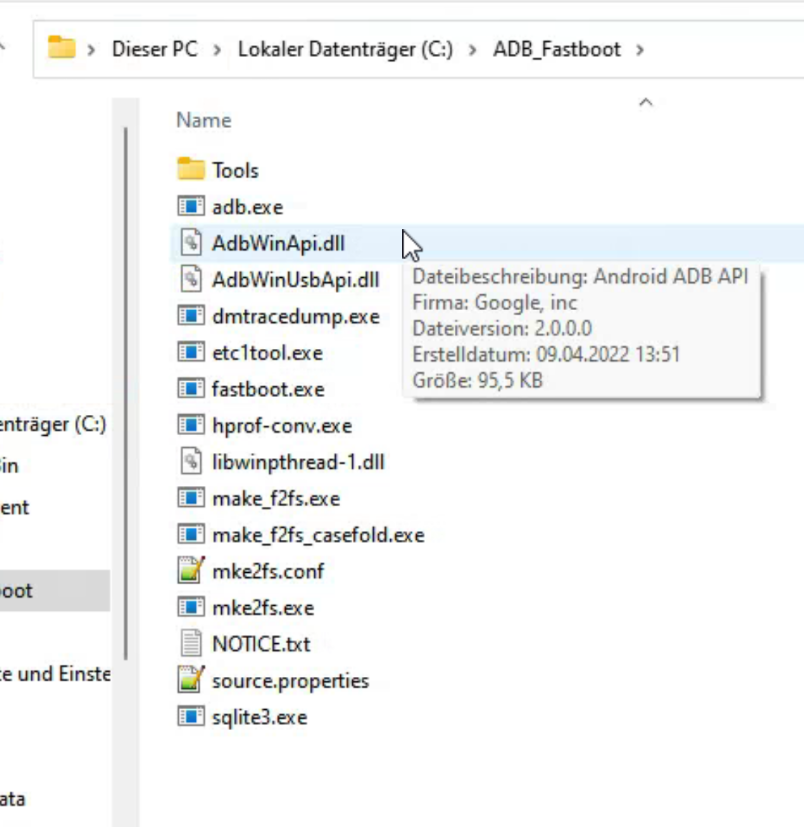Click the AdbWinUsbApi.dll file icon
This screenshot has width=804, height=827.
190,280
